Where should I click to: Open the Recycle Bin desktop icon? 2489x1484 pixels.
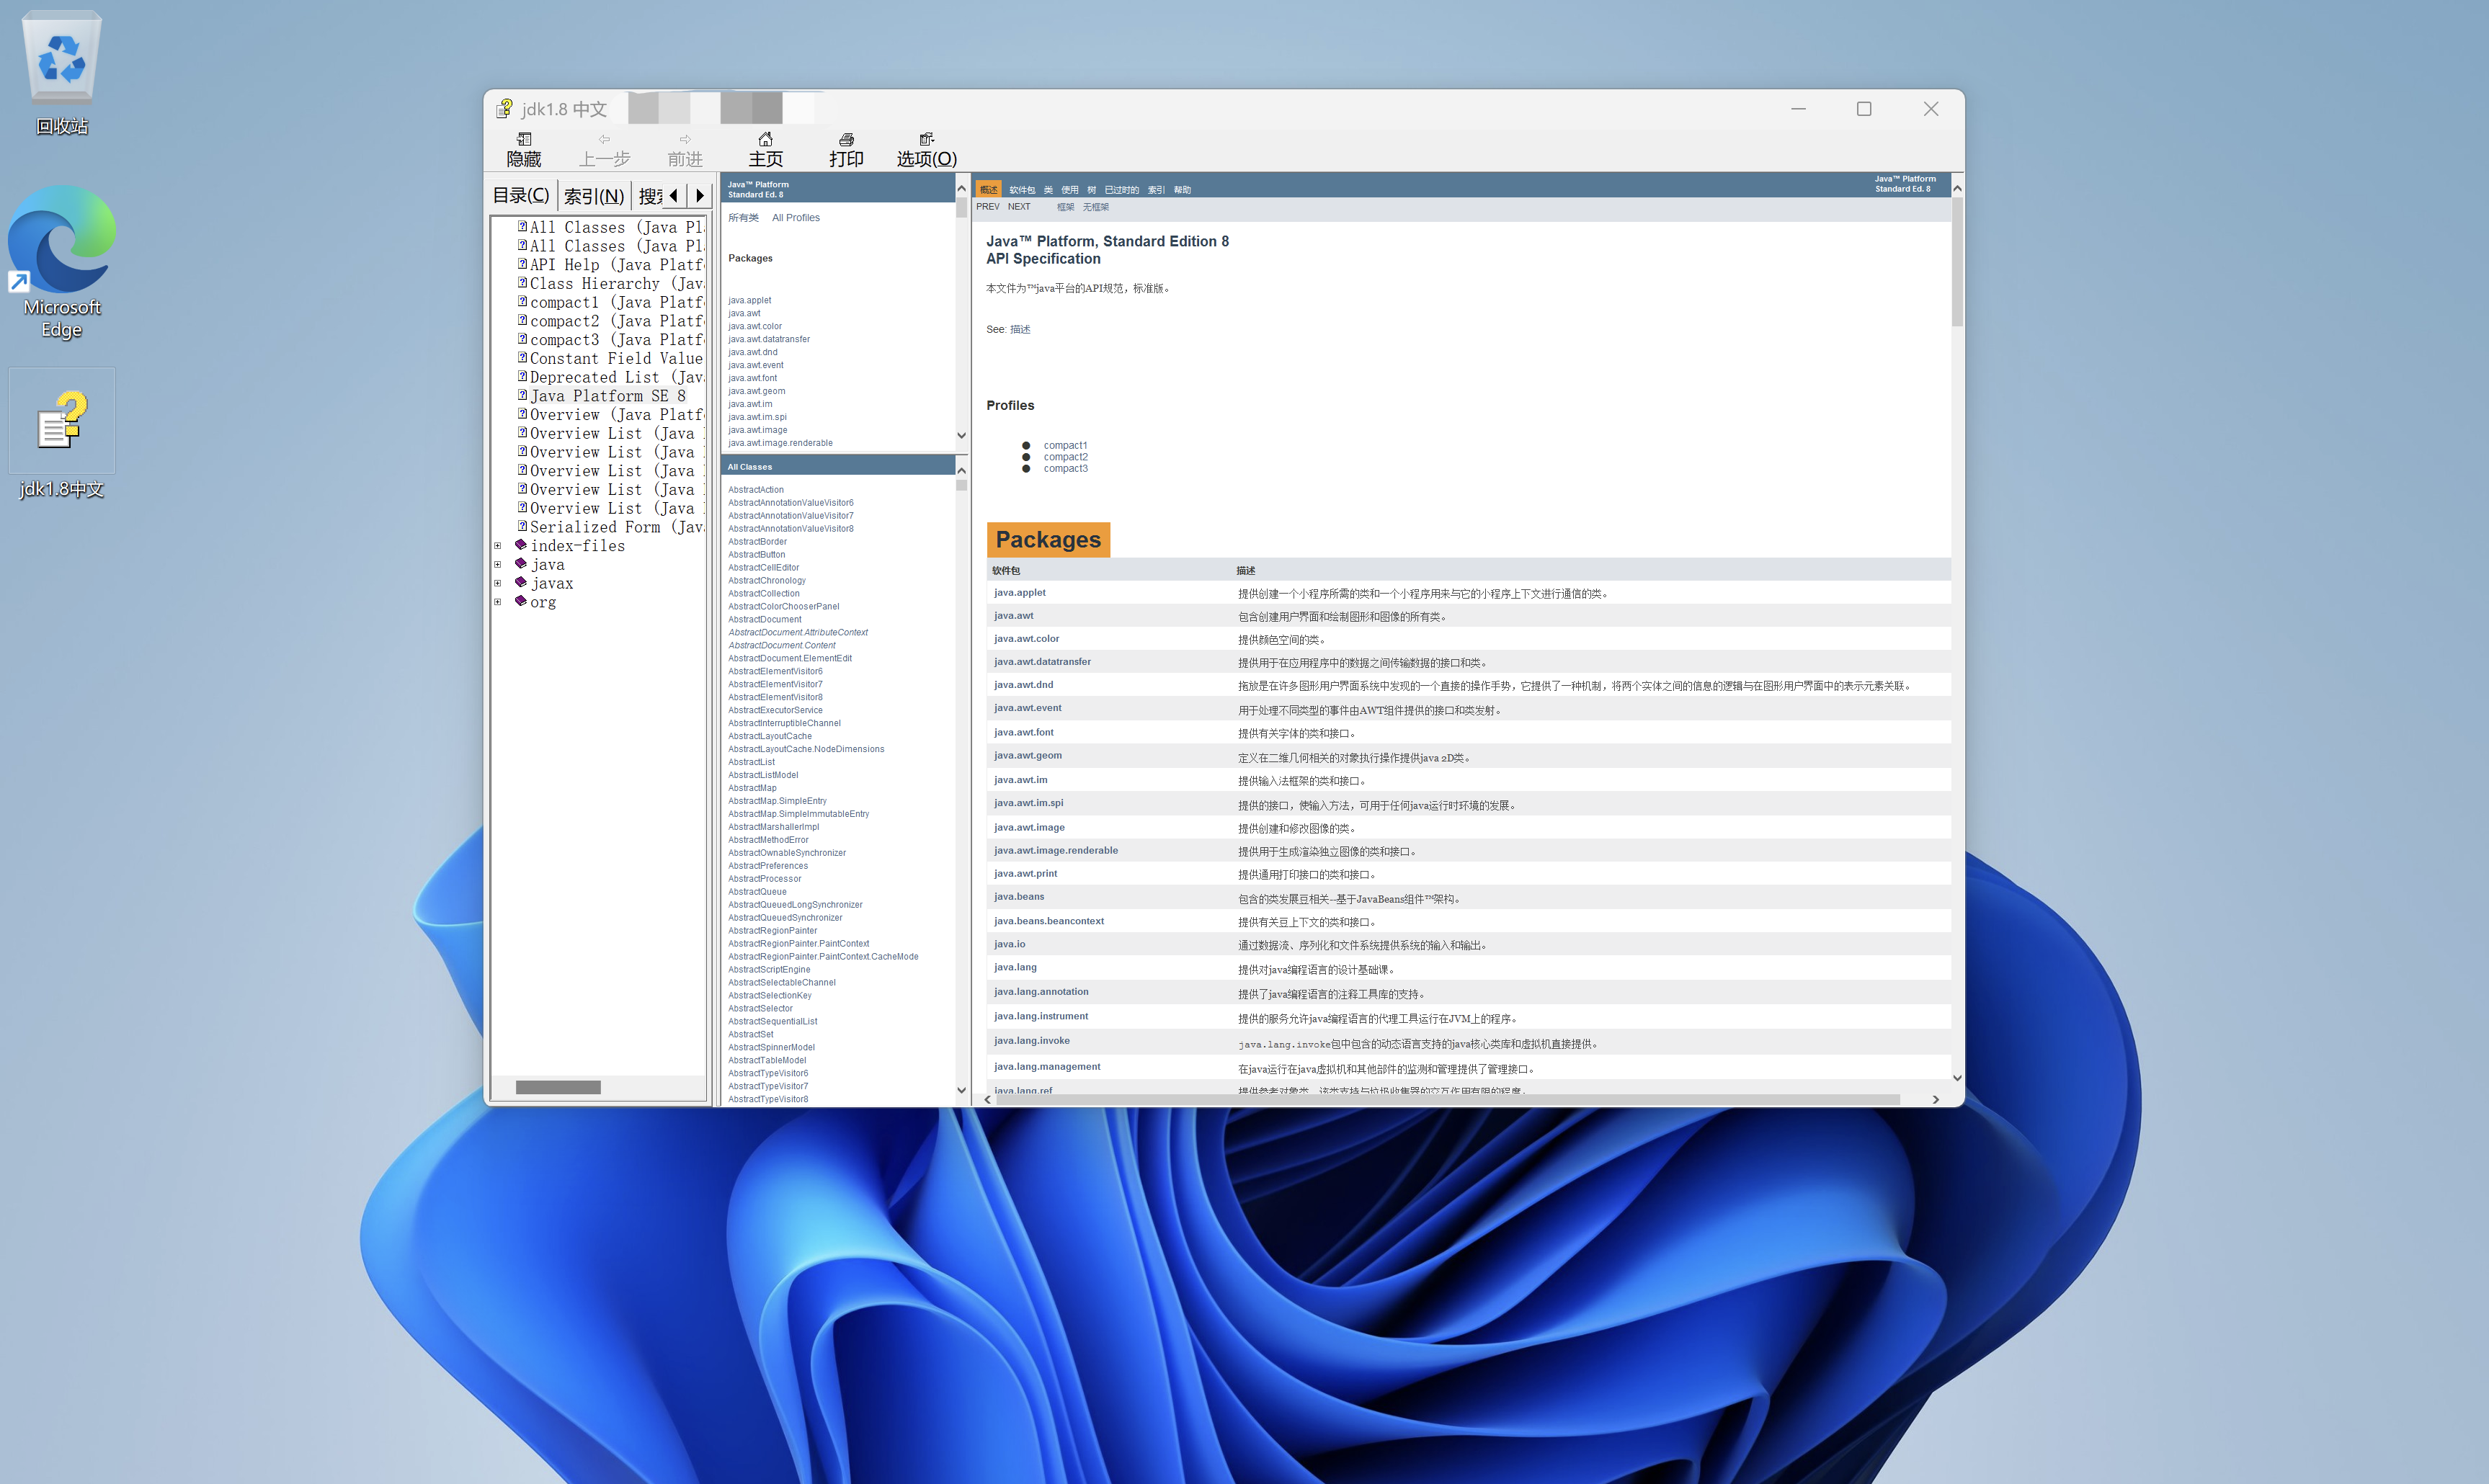pyautogui.click(x=62, y=73)
